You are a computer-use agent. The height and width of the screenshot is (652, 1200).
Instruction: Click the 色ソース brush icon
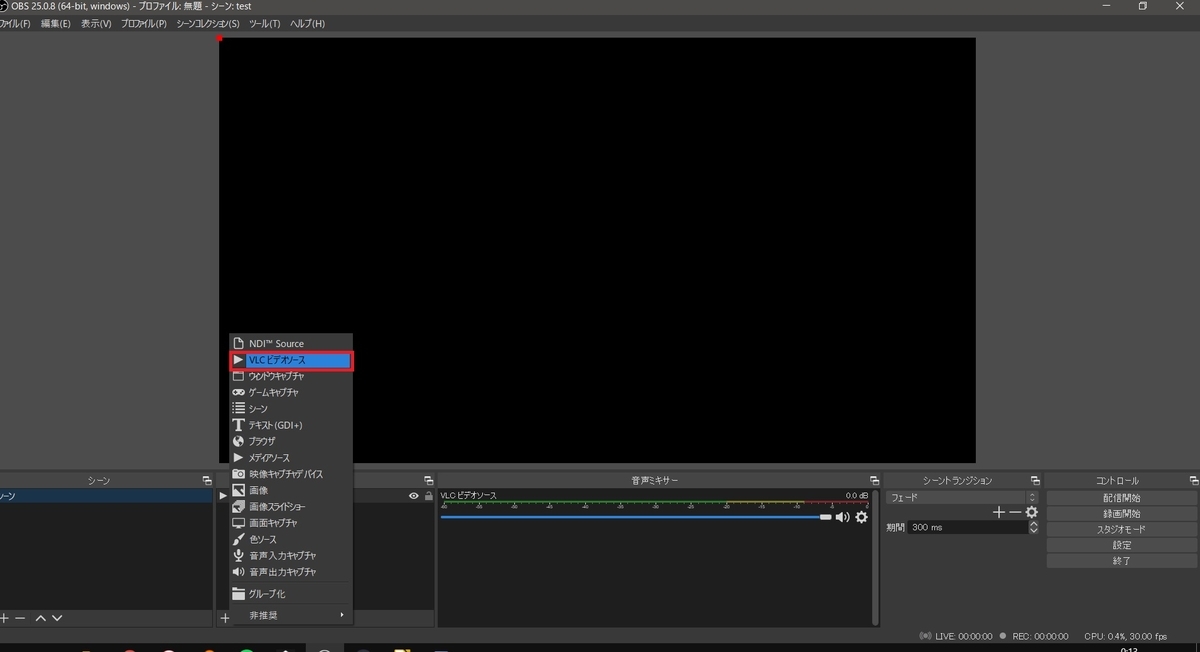click(238, 539)
